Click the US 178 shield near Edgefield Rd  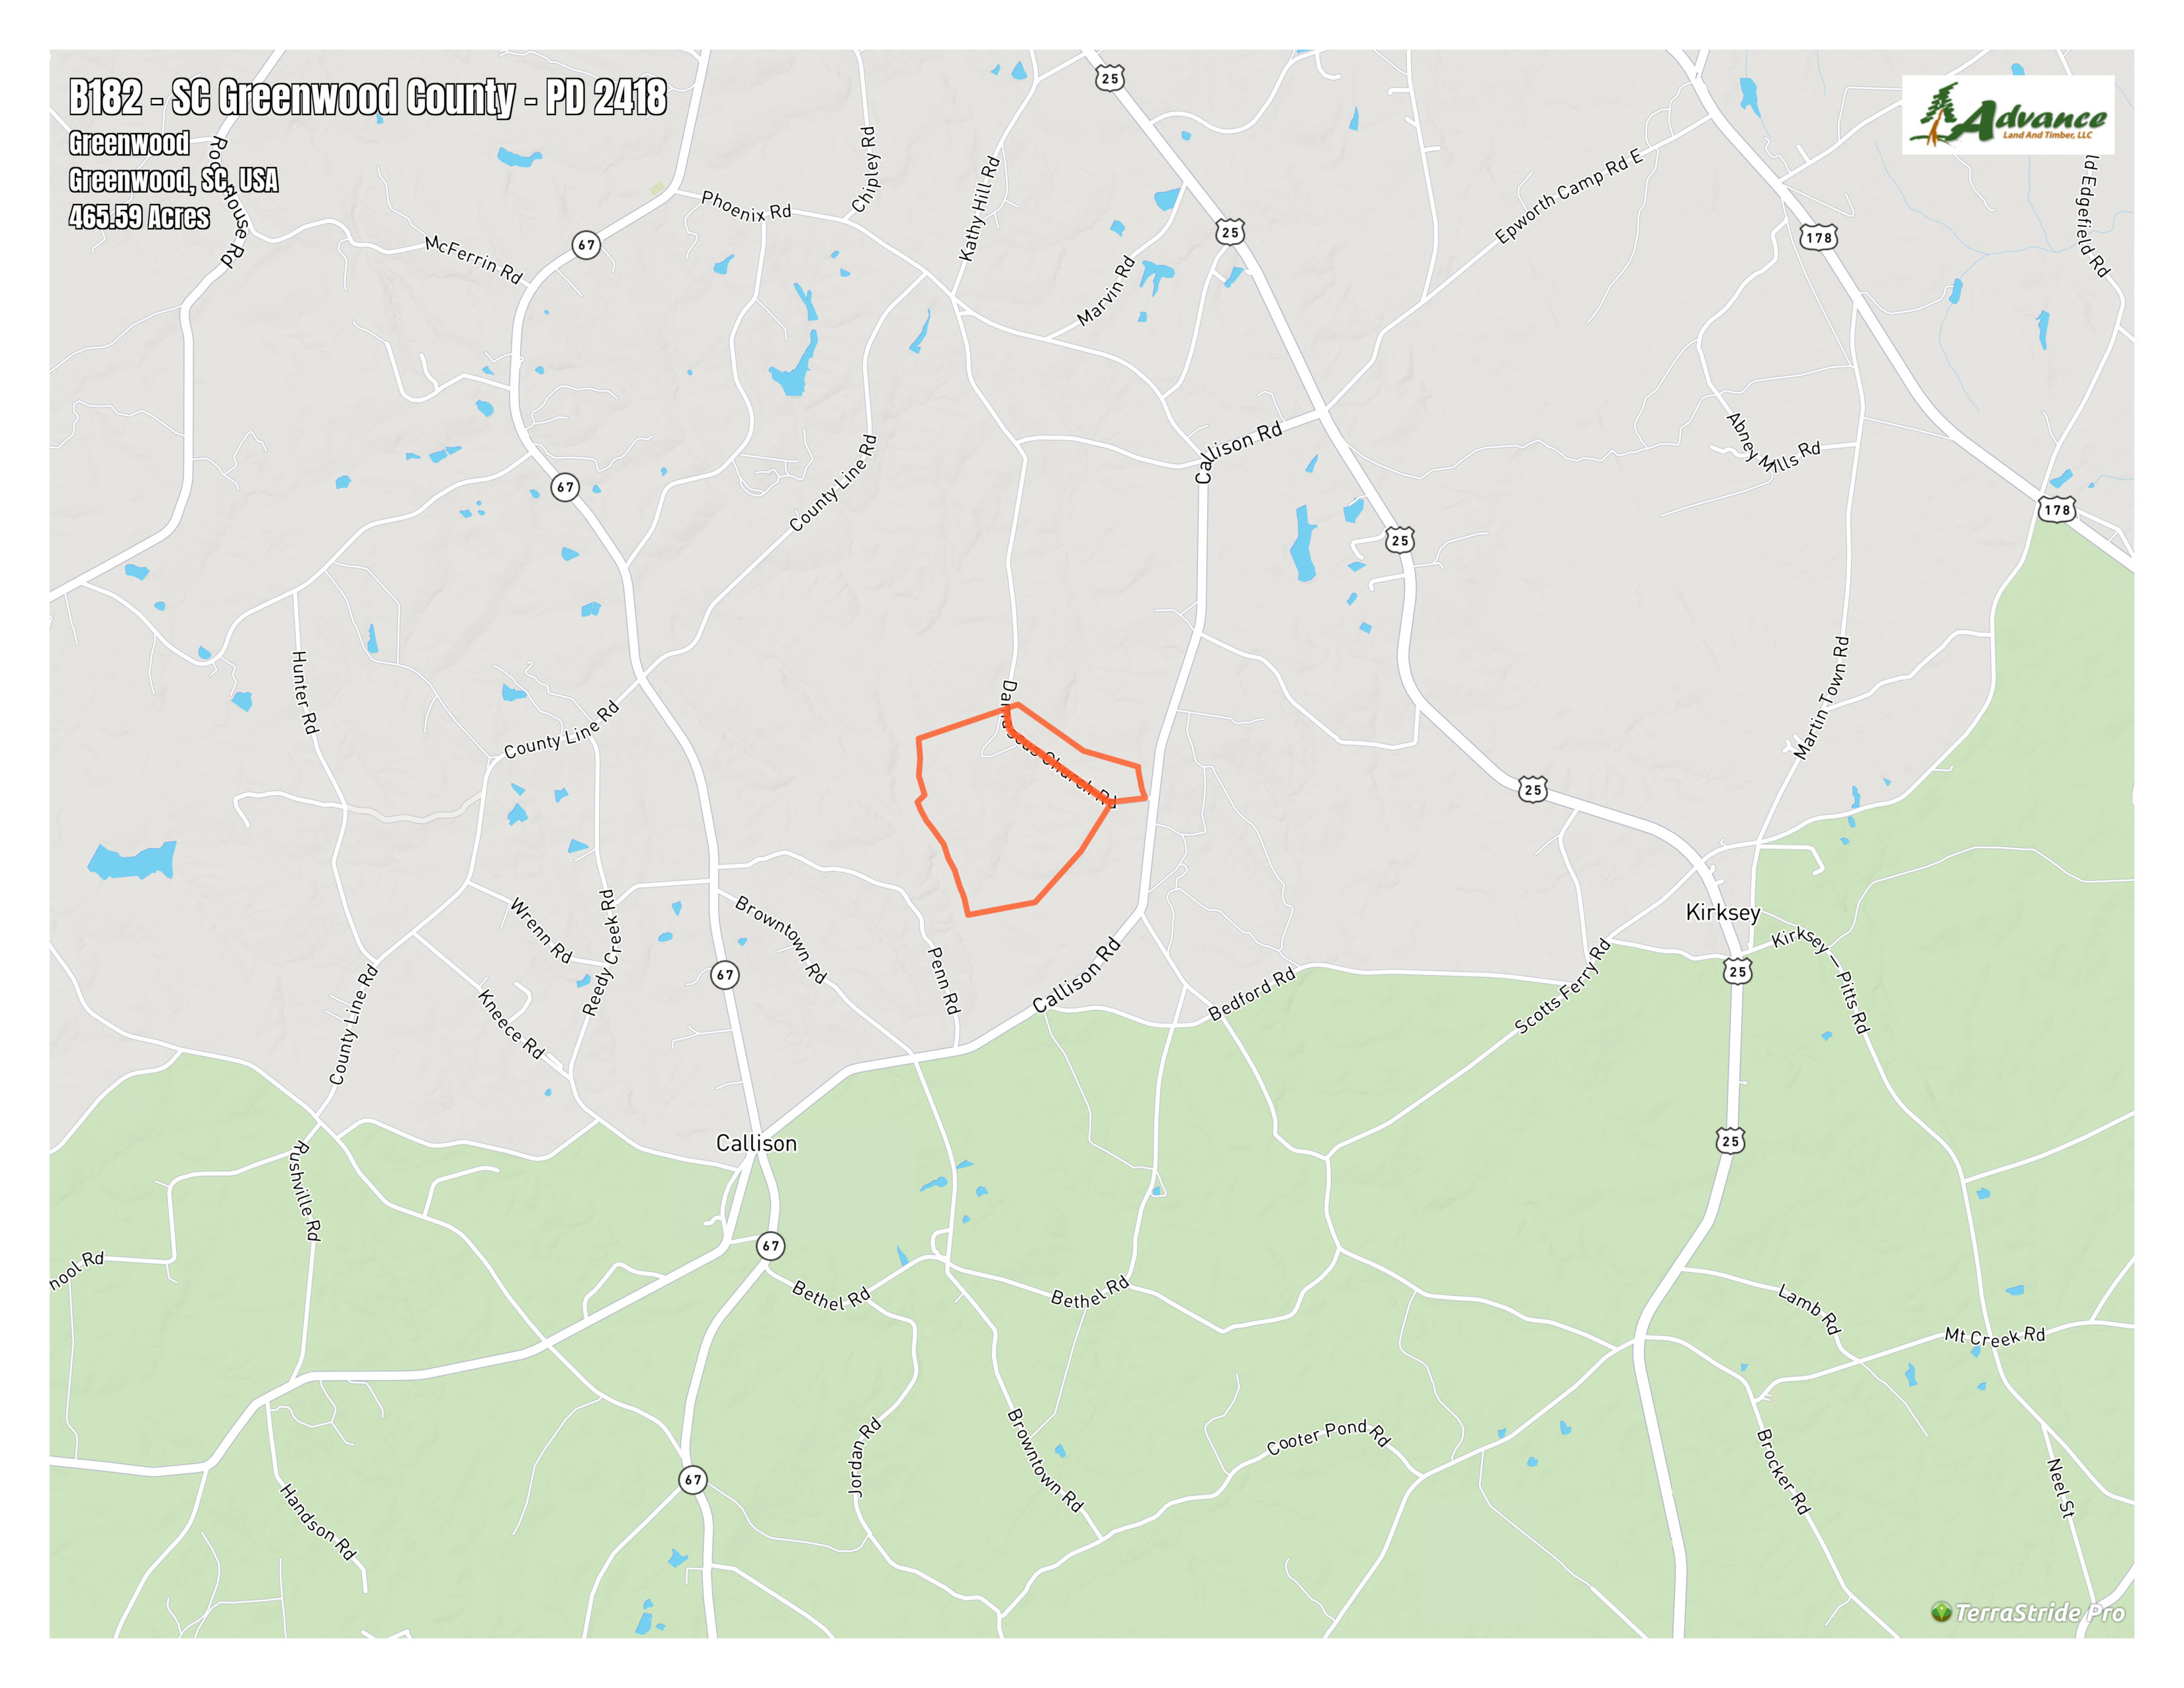[1819, 237]
